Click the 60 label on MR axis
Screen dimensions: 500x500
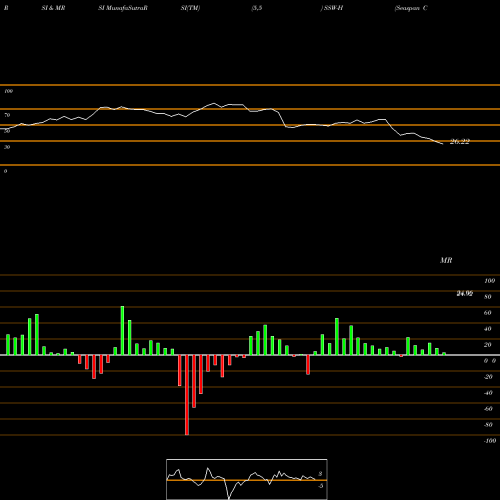click(x=488, y=313)
